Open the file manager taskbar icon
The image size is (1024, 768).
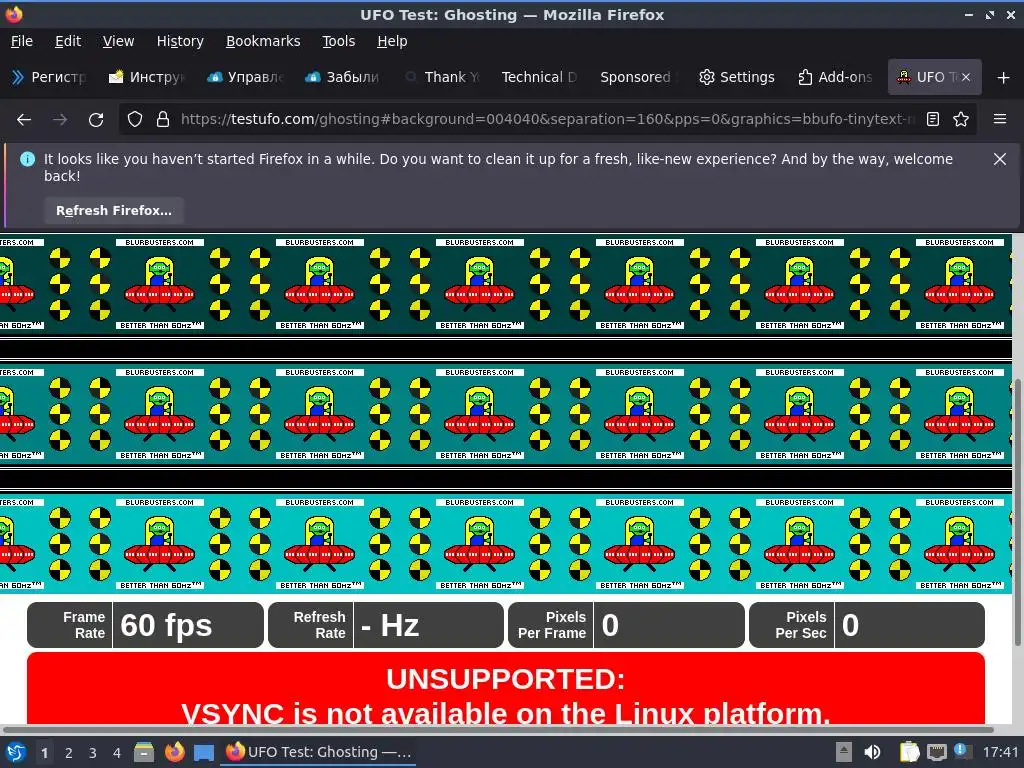coord(144,752)
